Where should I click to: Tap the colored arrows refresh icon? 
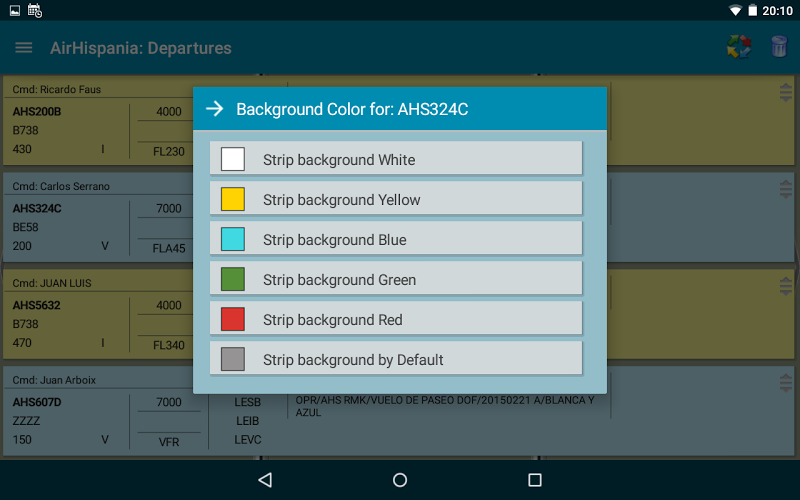(739, 46)
